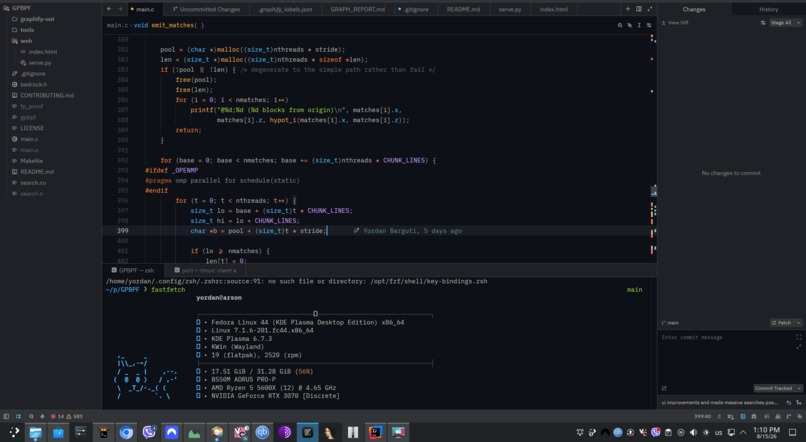Screen dimensions: 806x442
Task: Click the Fetch button
Action: (x=782, y=323)
